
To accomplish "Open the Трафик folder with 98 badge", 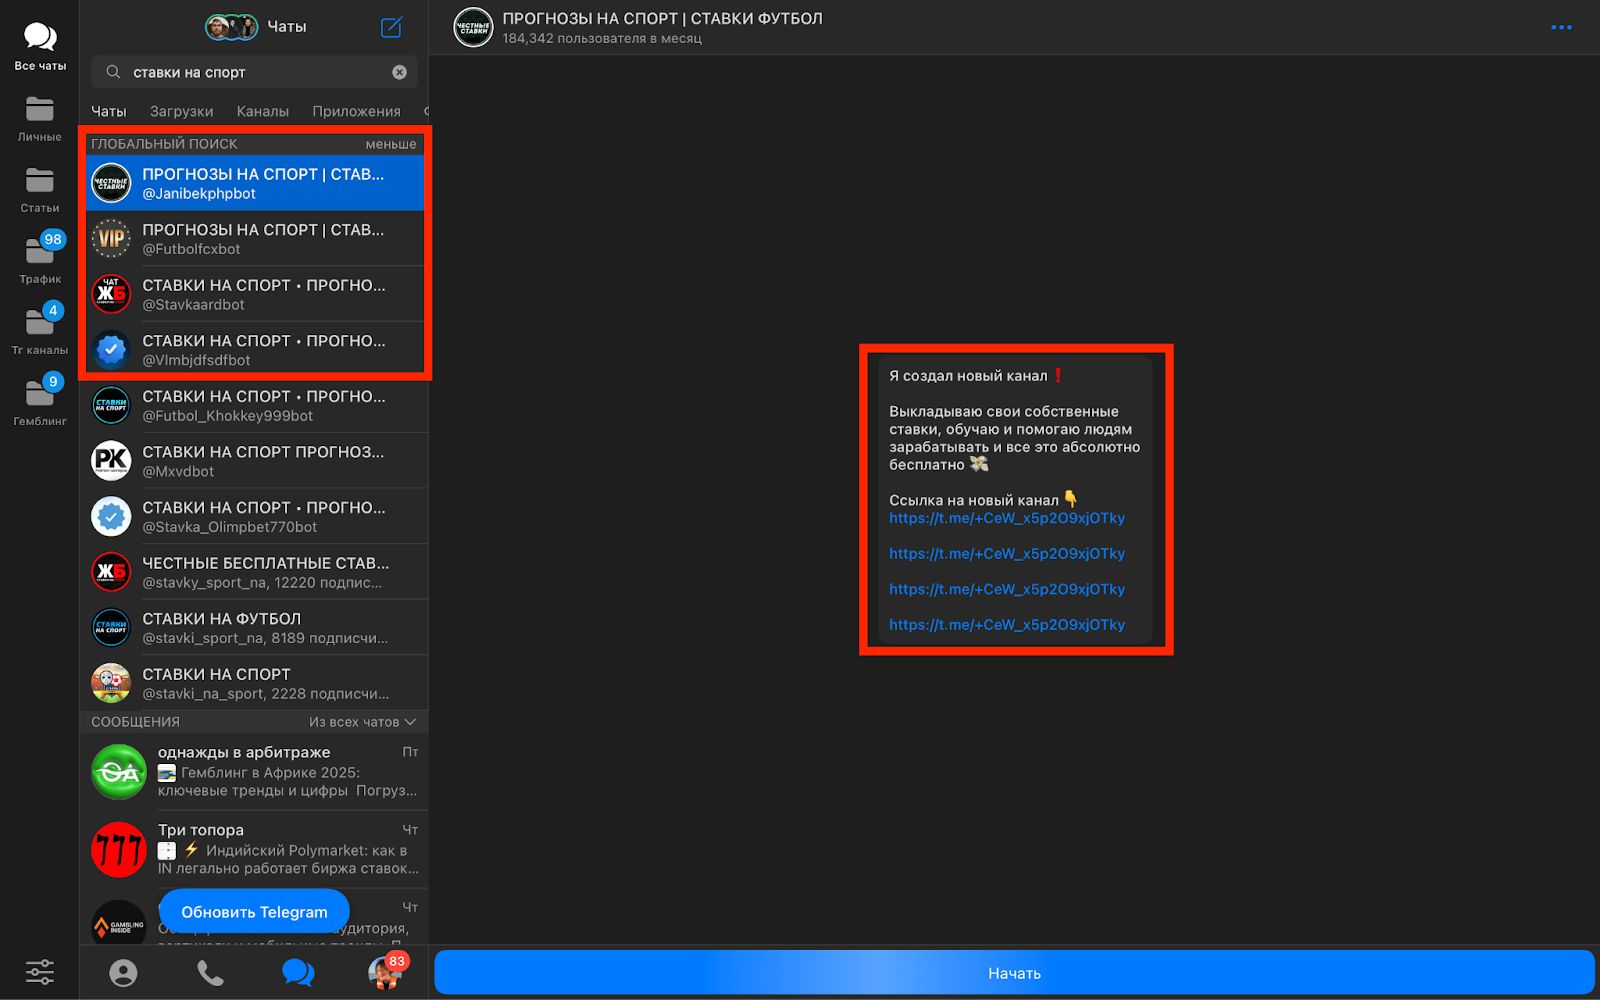I will 40,260.
